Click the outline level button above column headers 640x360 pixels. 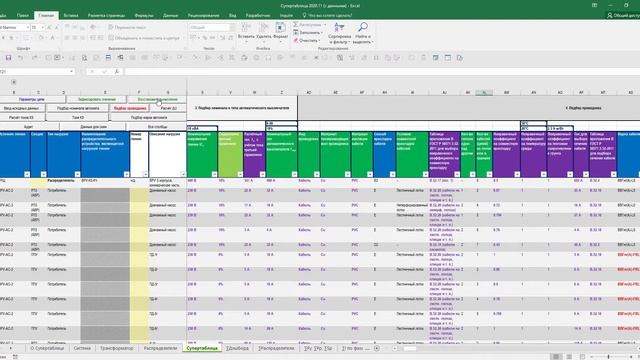pos(13,82)
